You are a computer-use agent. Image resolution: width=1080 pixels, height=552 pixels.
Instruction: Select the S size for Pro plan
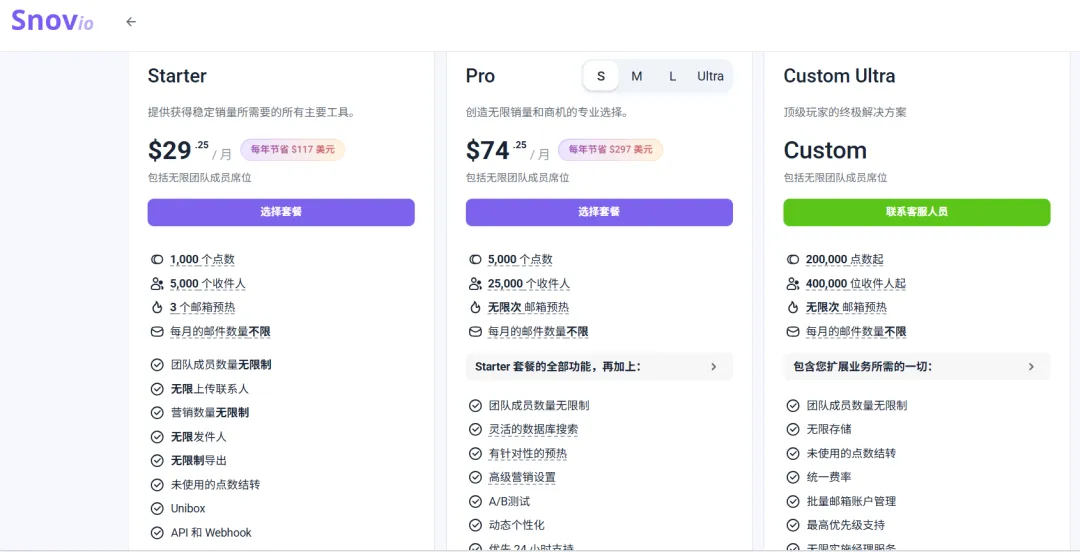(x=601, y=76)
